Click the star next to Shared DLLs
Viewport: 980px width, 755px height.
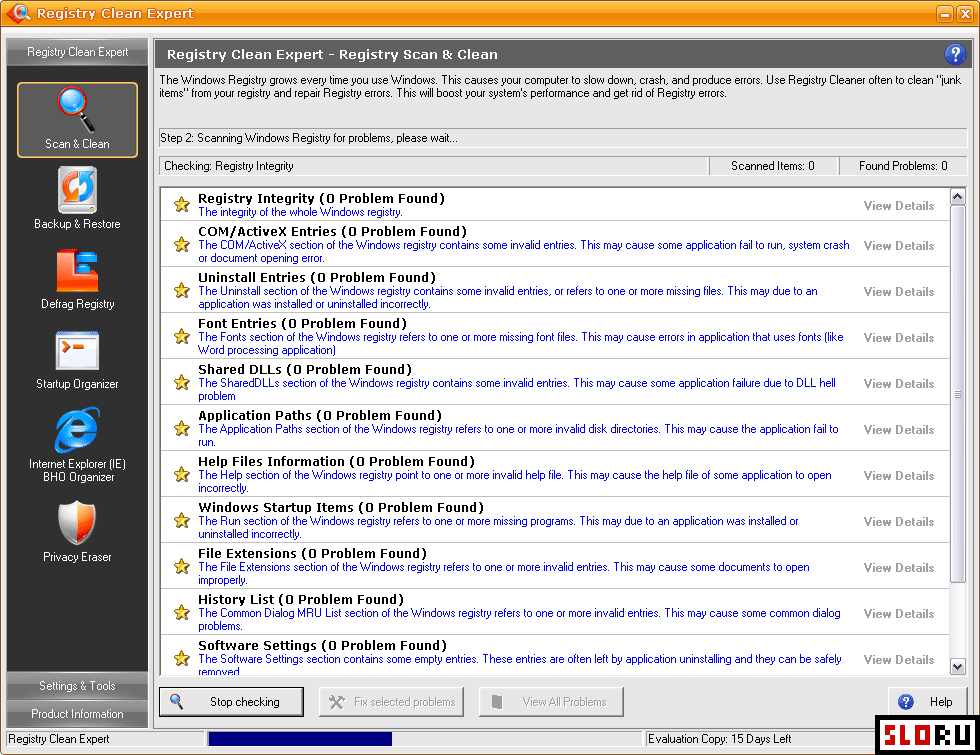click(x=182, y=382)
